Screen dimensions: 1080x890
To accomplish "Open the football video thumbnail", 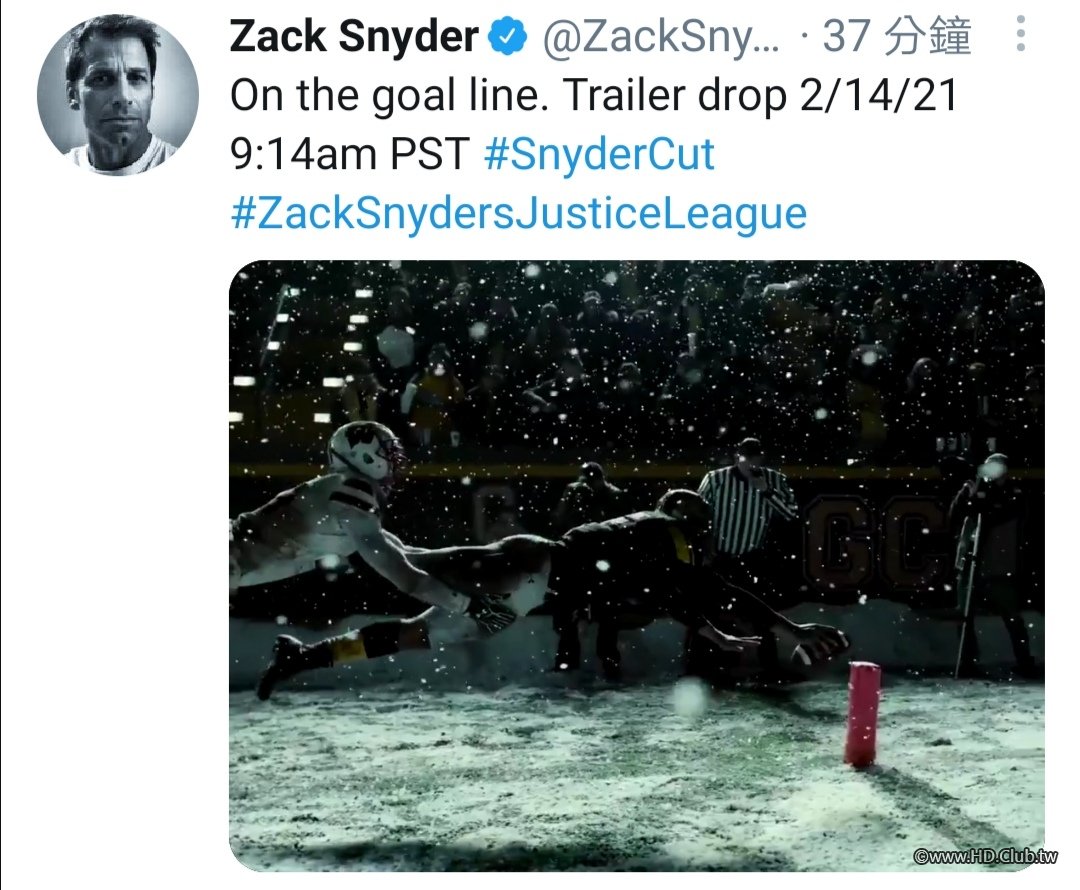I will tap(636, 566).
